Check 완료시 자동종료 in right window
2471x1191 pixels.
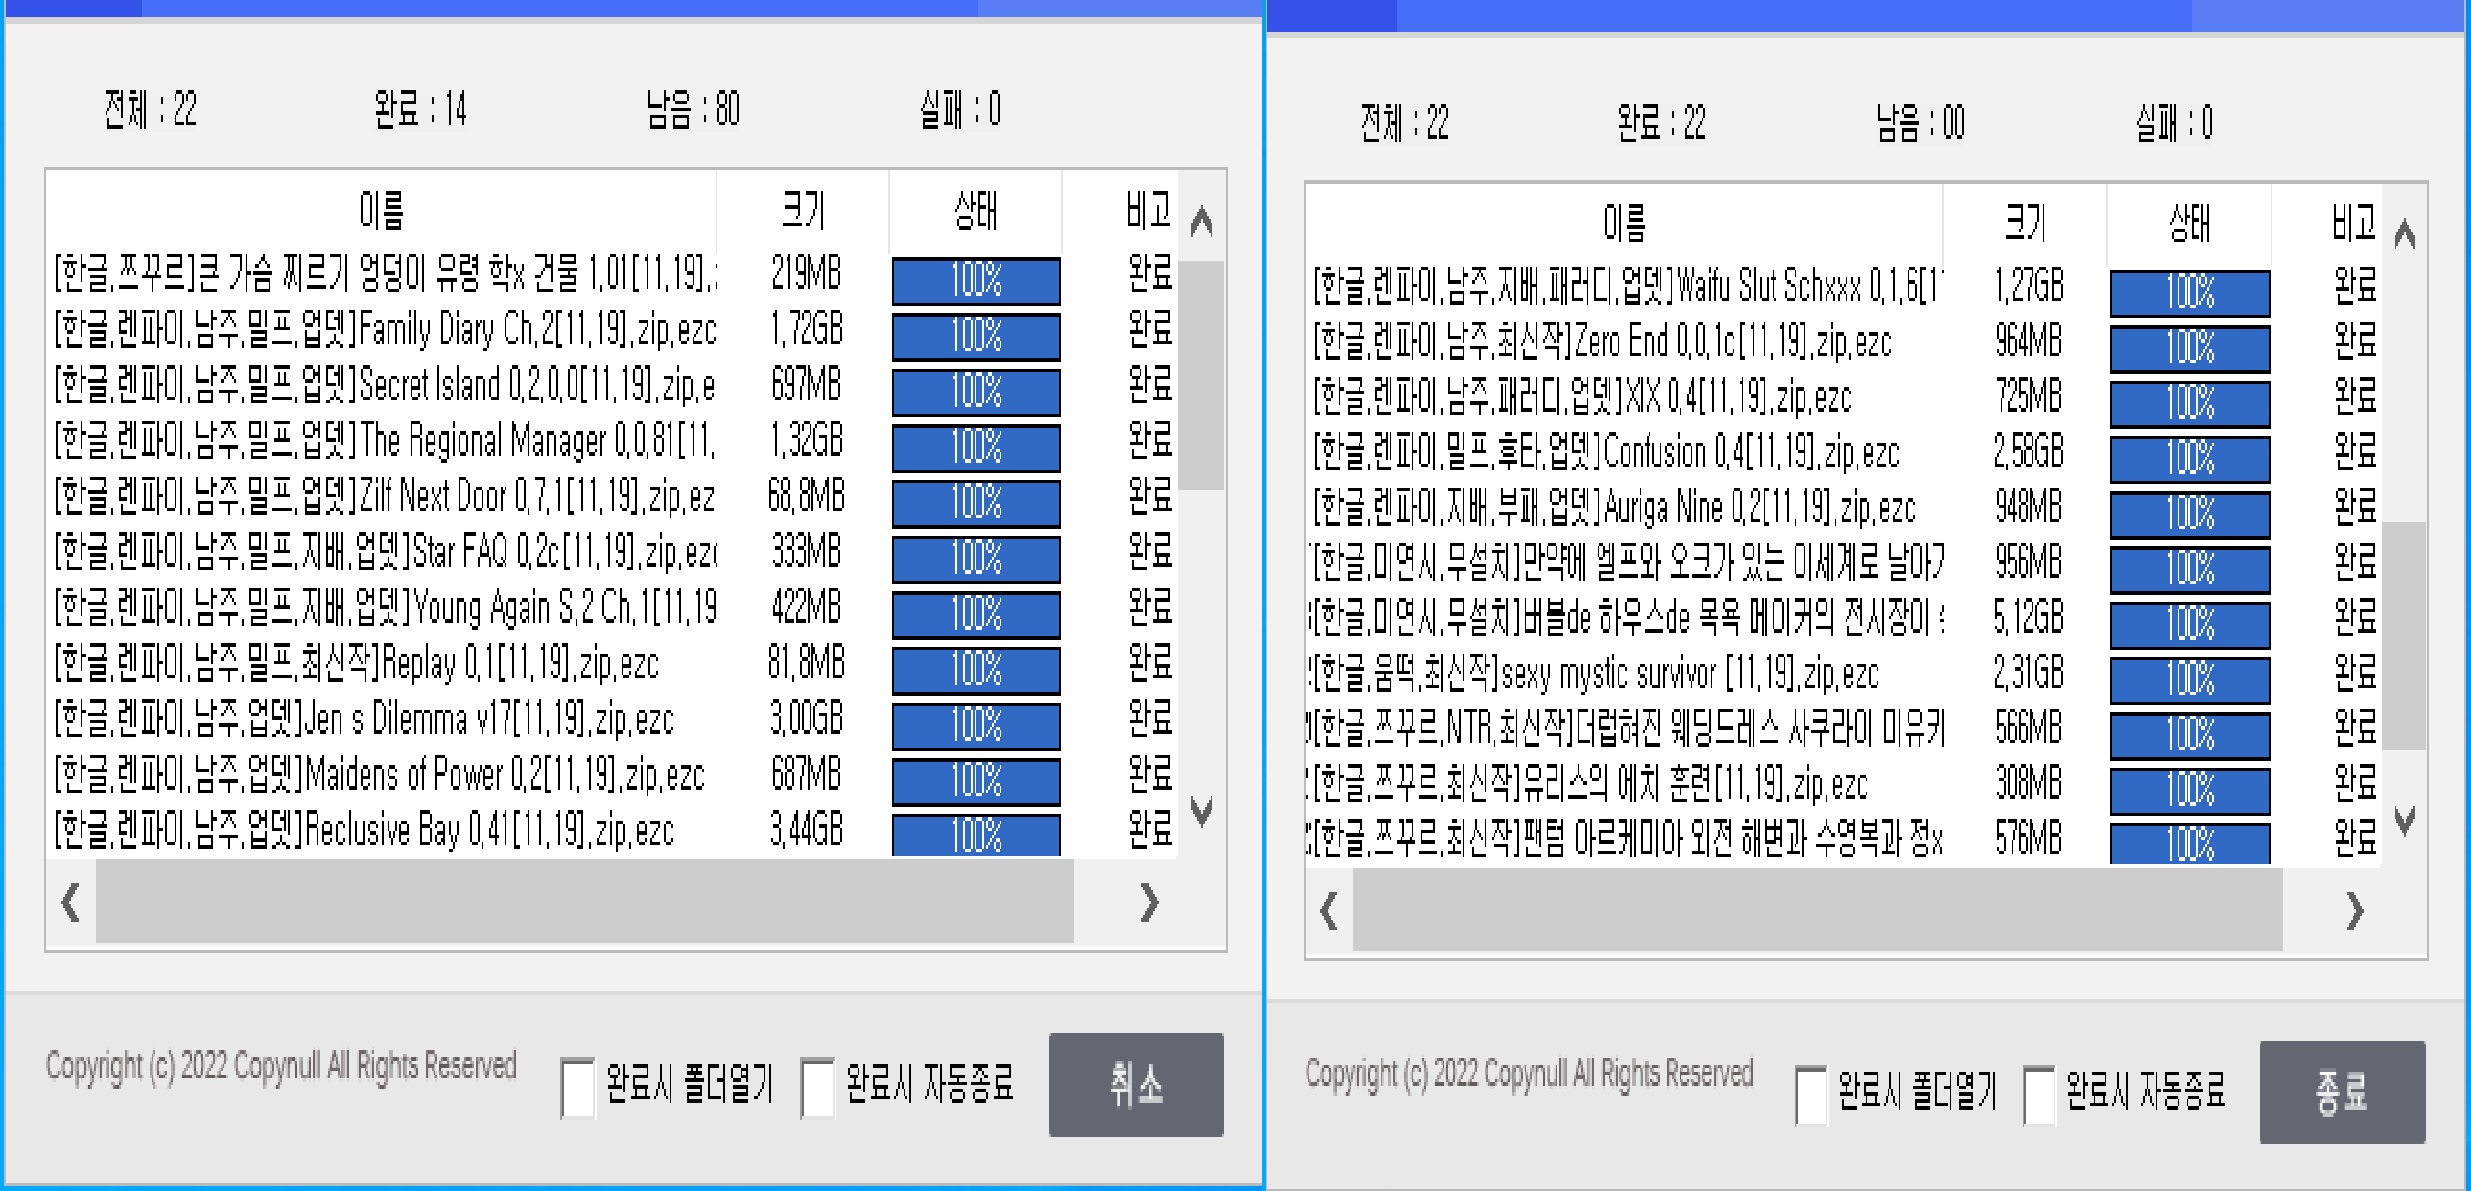[2039, 1094]
